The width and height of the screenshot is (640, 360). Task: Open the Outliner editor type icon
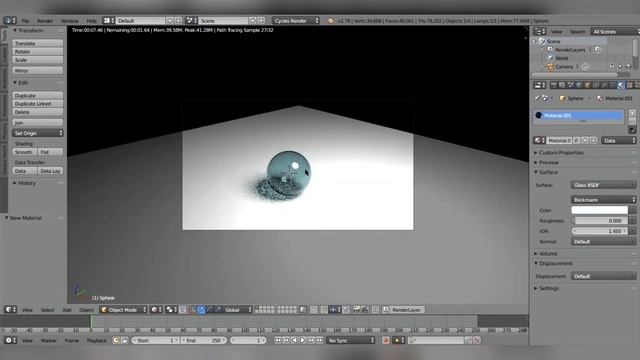pos(540,31)
